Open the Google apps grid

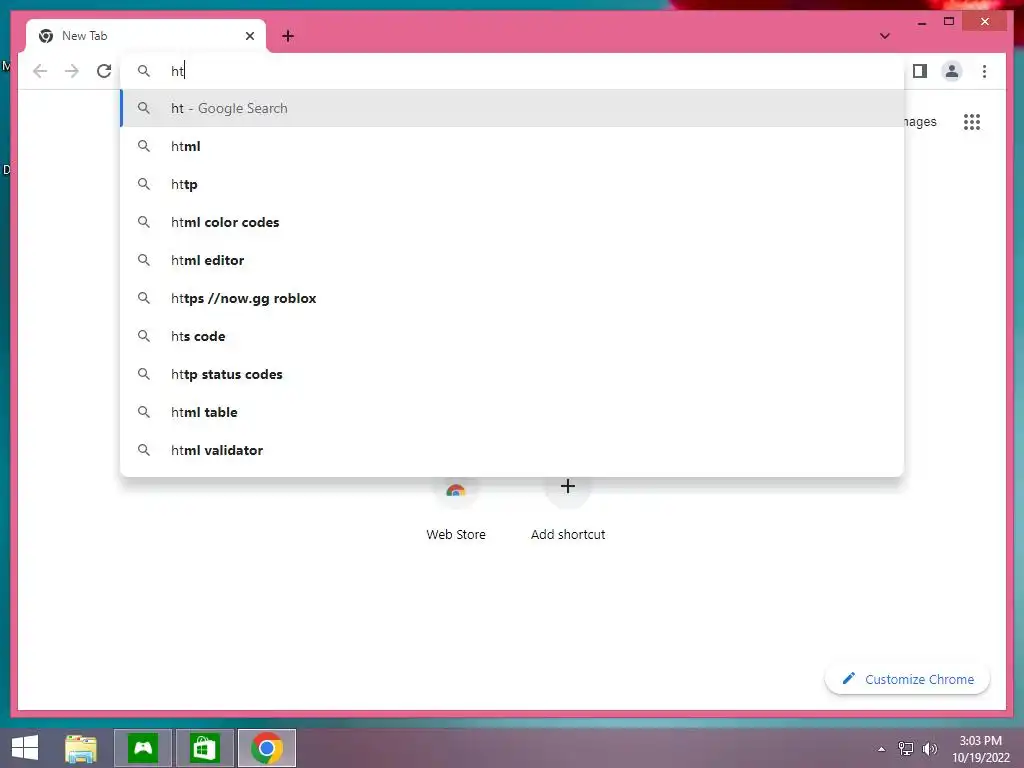[x=972, y=122]
